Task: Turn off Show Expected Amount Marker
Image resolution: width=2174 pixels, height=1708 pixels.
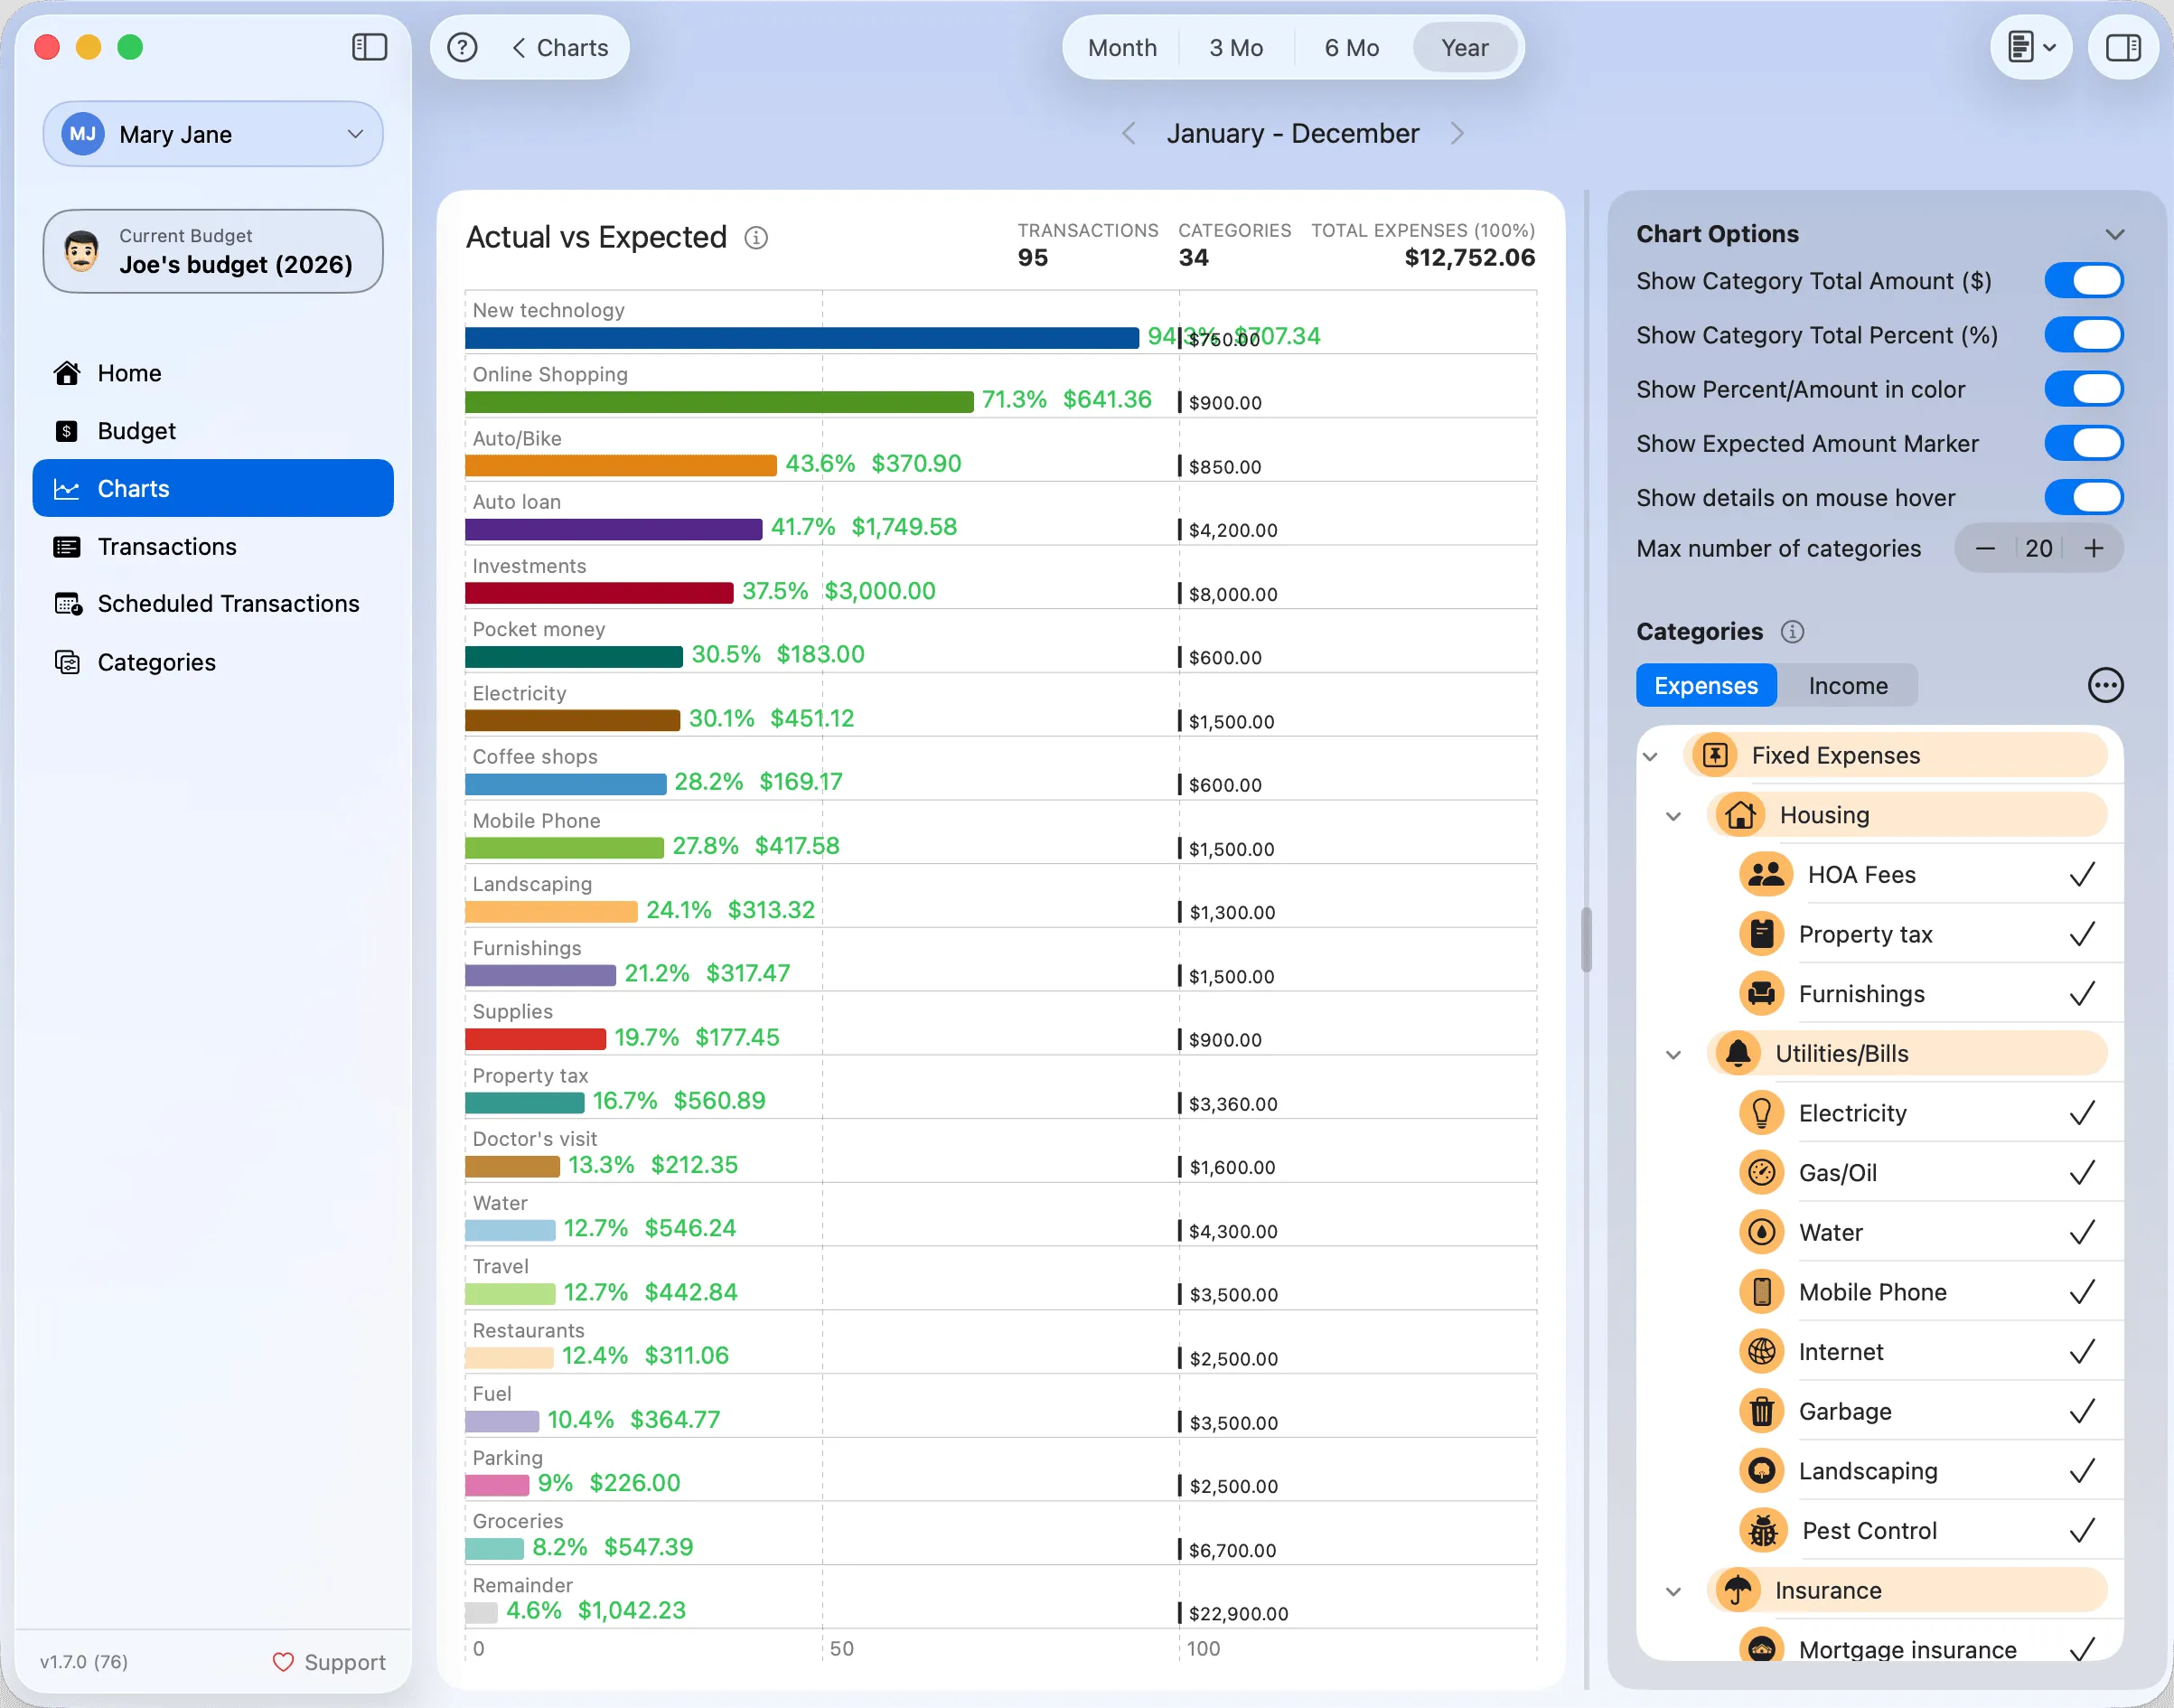Action: (x=2083, y=443)
